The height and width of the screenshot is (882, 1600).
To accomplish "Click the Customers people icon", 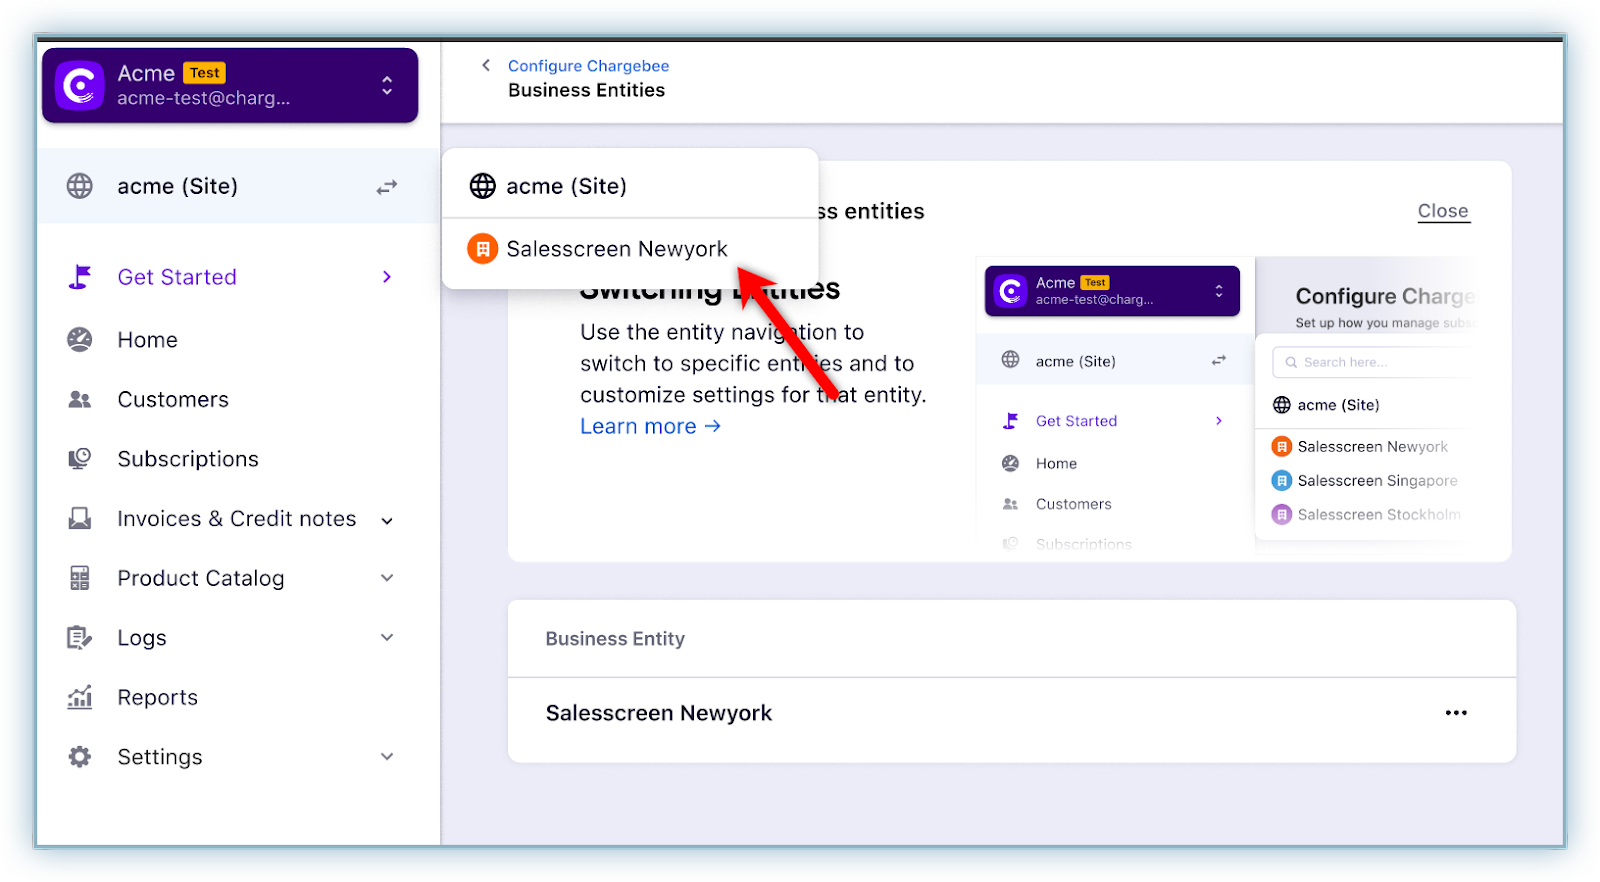I will (x=80, y=400).
